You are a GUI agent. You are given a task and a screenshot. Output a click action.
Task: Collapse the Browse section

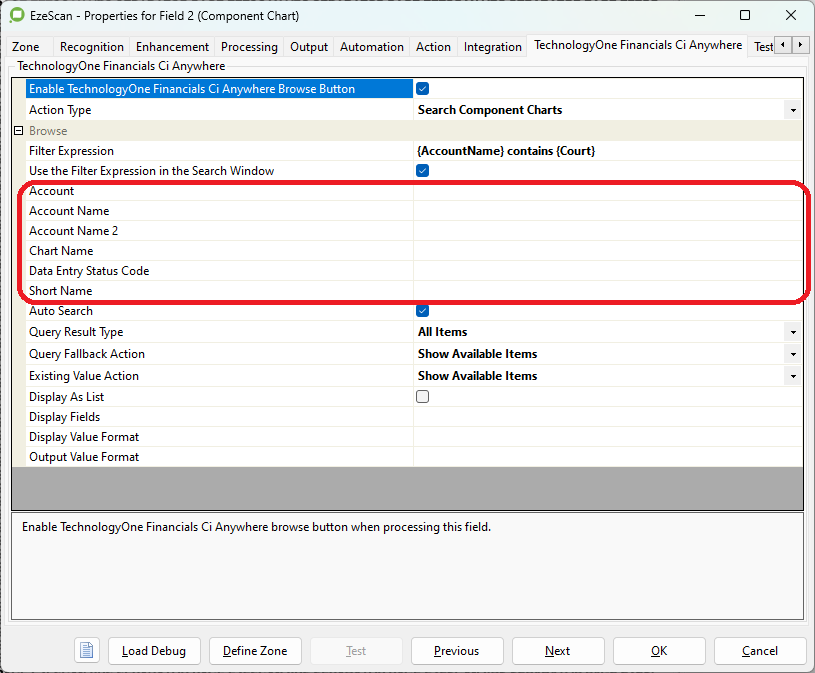click(18, 131)
